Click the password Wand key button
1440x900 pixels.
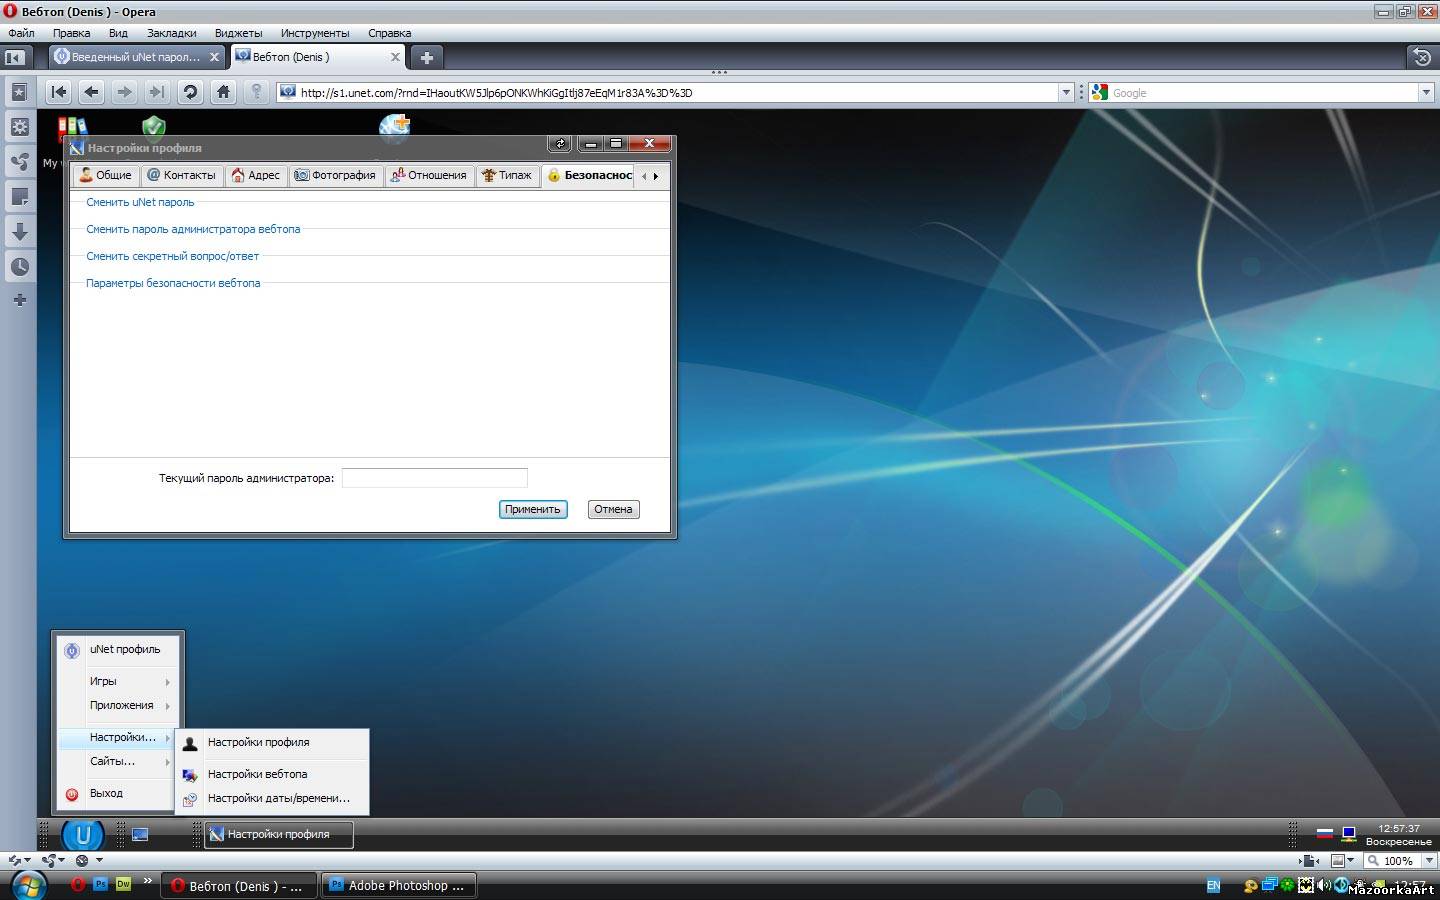pos(256,92)
